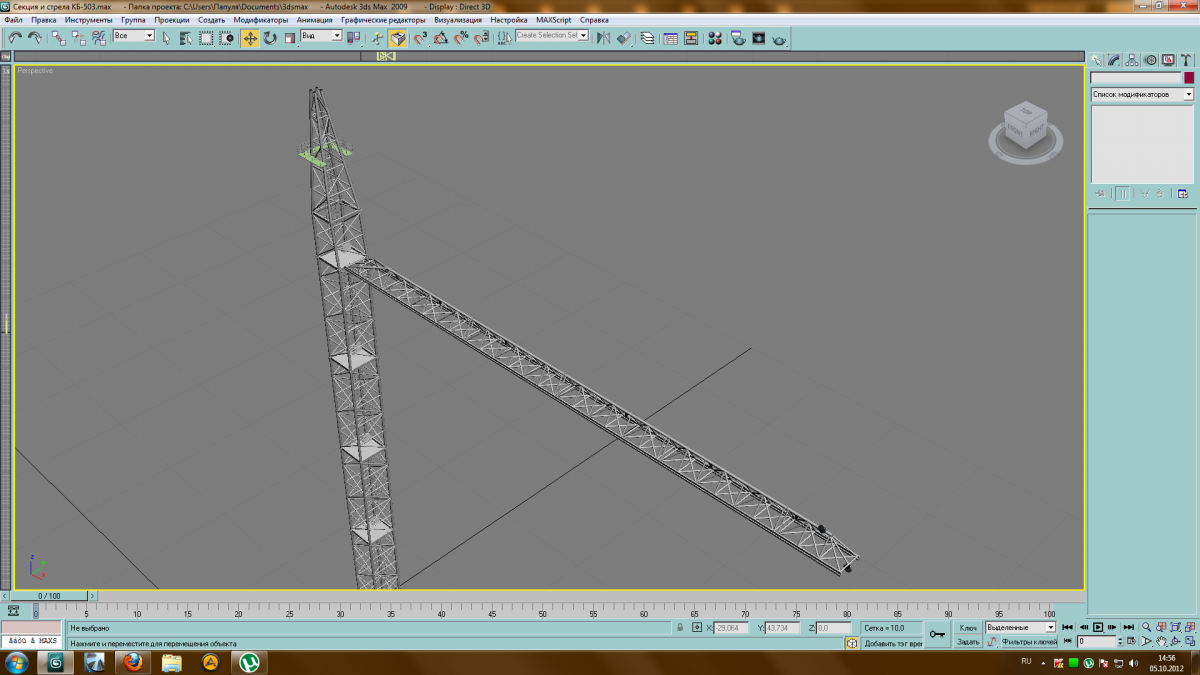Toggle Angle Snap
This screenshot has width=1200, height=675.
pyautogui.click(x=441, y=38)
